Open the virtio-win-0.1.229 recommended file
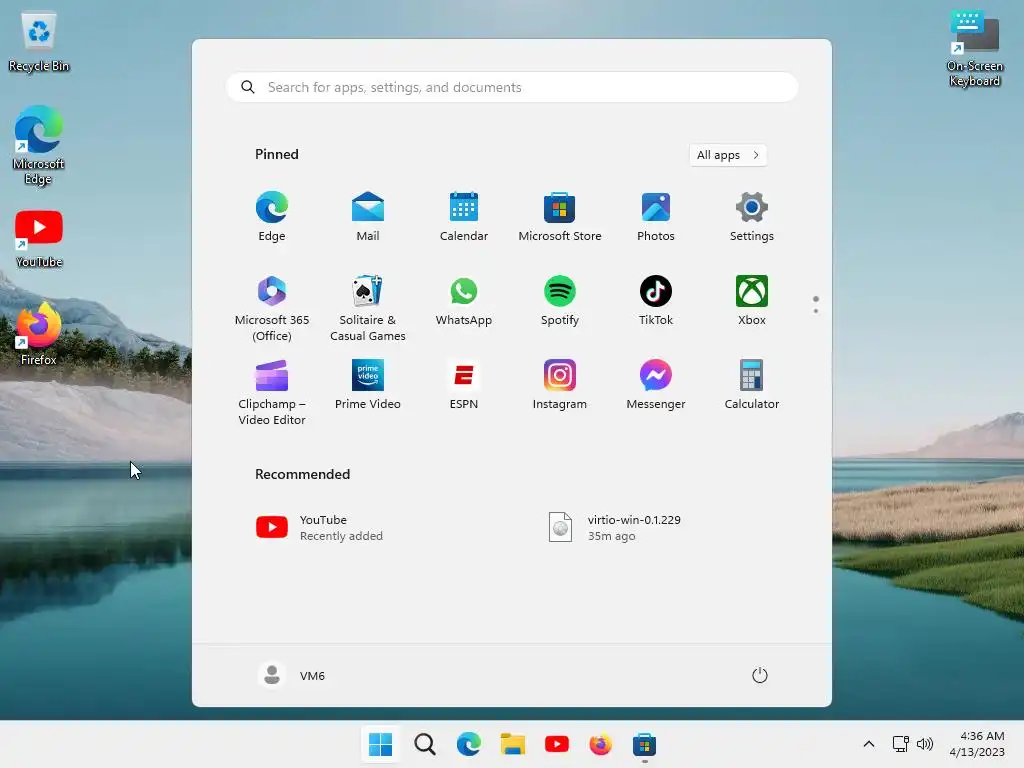This screenshot has width=1024, height=768. point(615,528)
